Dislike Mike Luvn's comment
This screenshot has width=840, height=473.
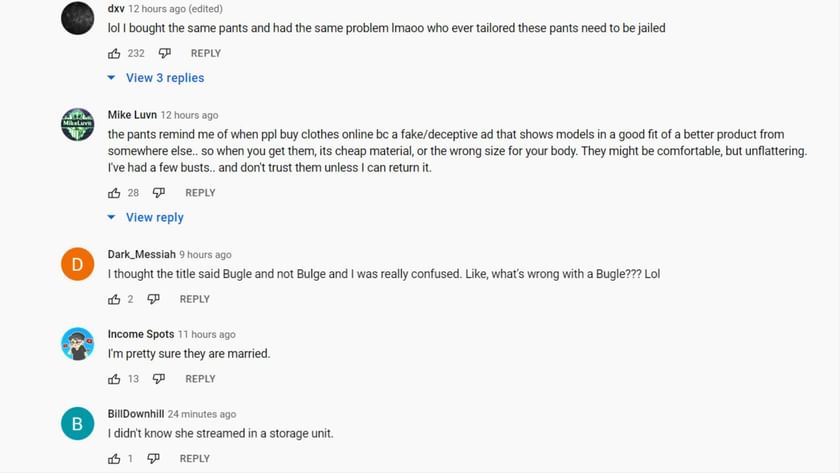pos(158,193)
